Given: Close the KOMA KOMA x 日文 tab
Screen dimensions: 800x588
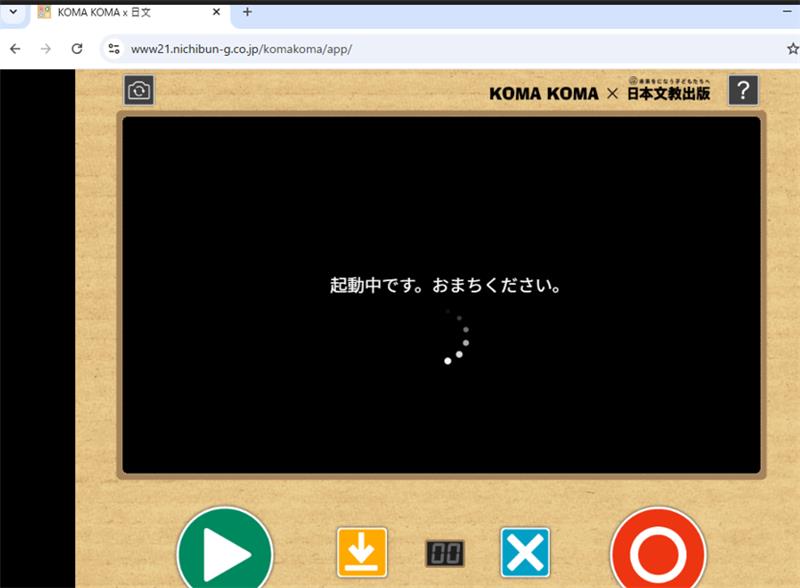Looking at the screenshot, I should tap(216, 12).
